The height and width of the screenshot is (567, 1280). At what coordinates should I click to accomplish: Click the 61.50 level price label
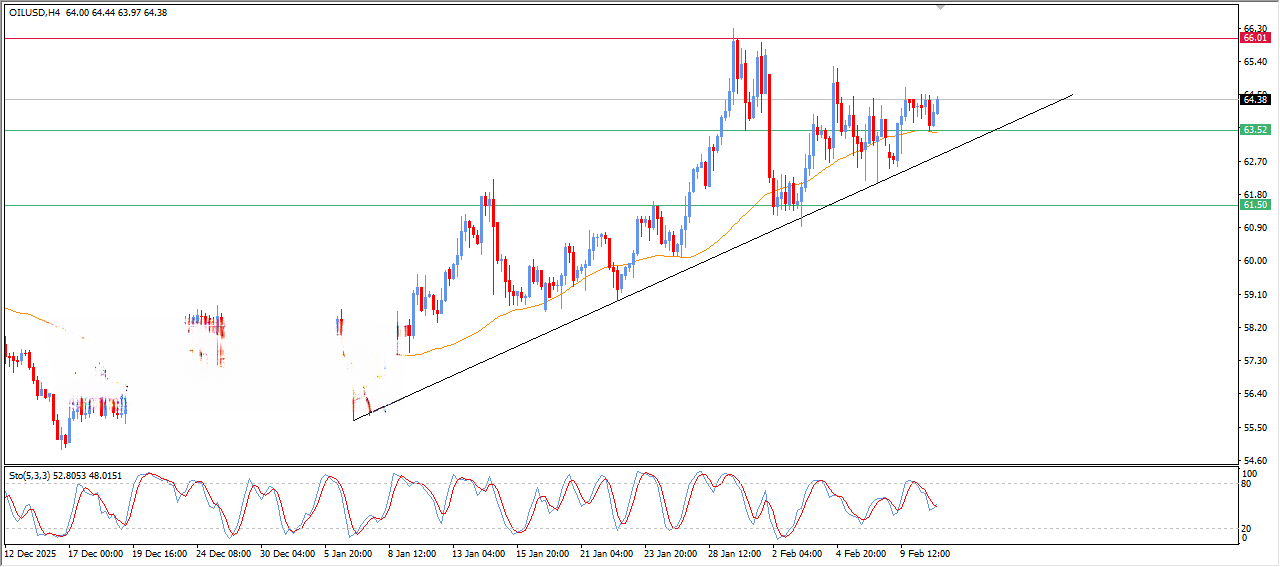1254,205
